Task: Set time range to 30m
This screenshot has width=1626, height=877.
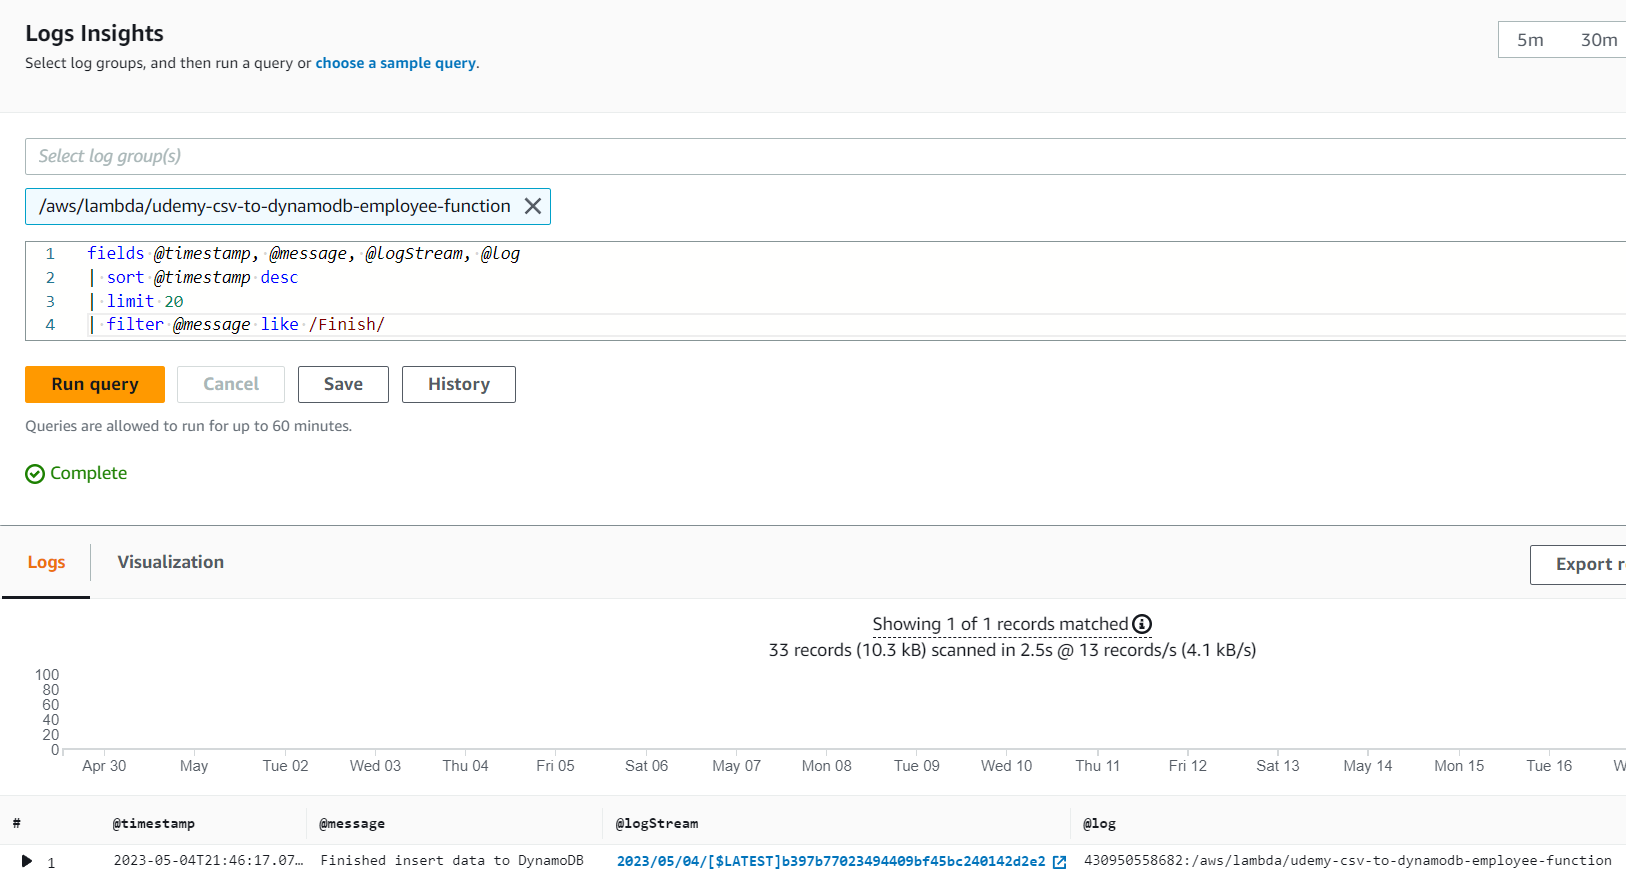Action: (1598, 40)
